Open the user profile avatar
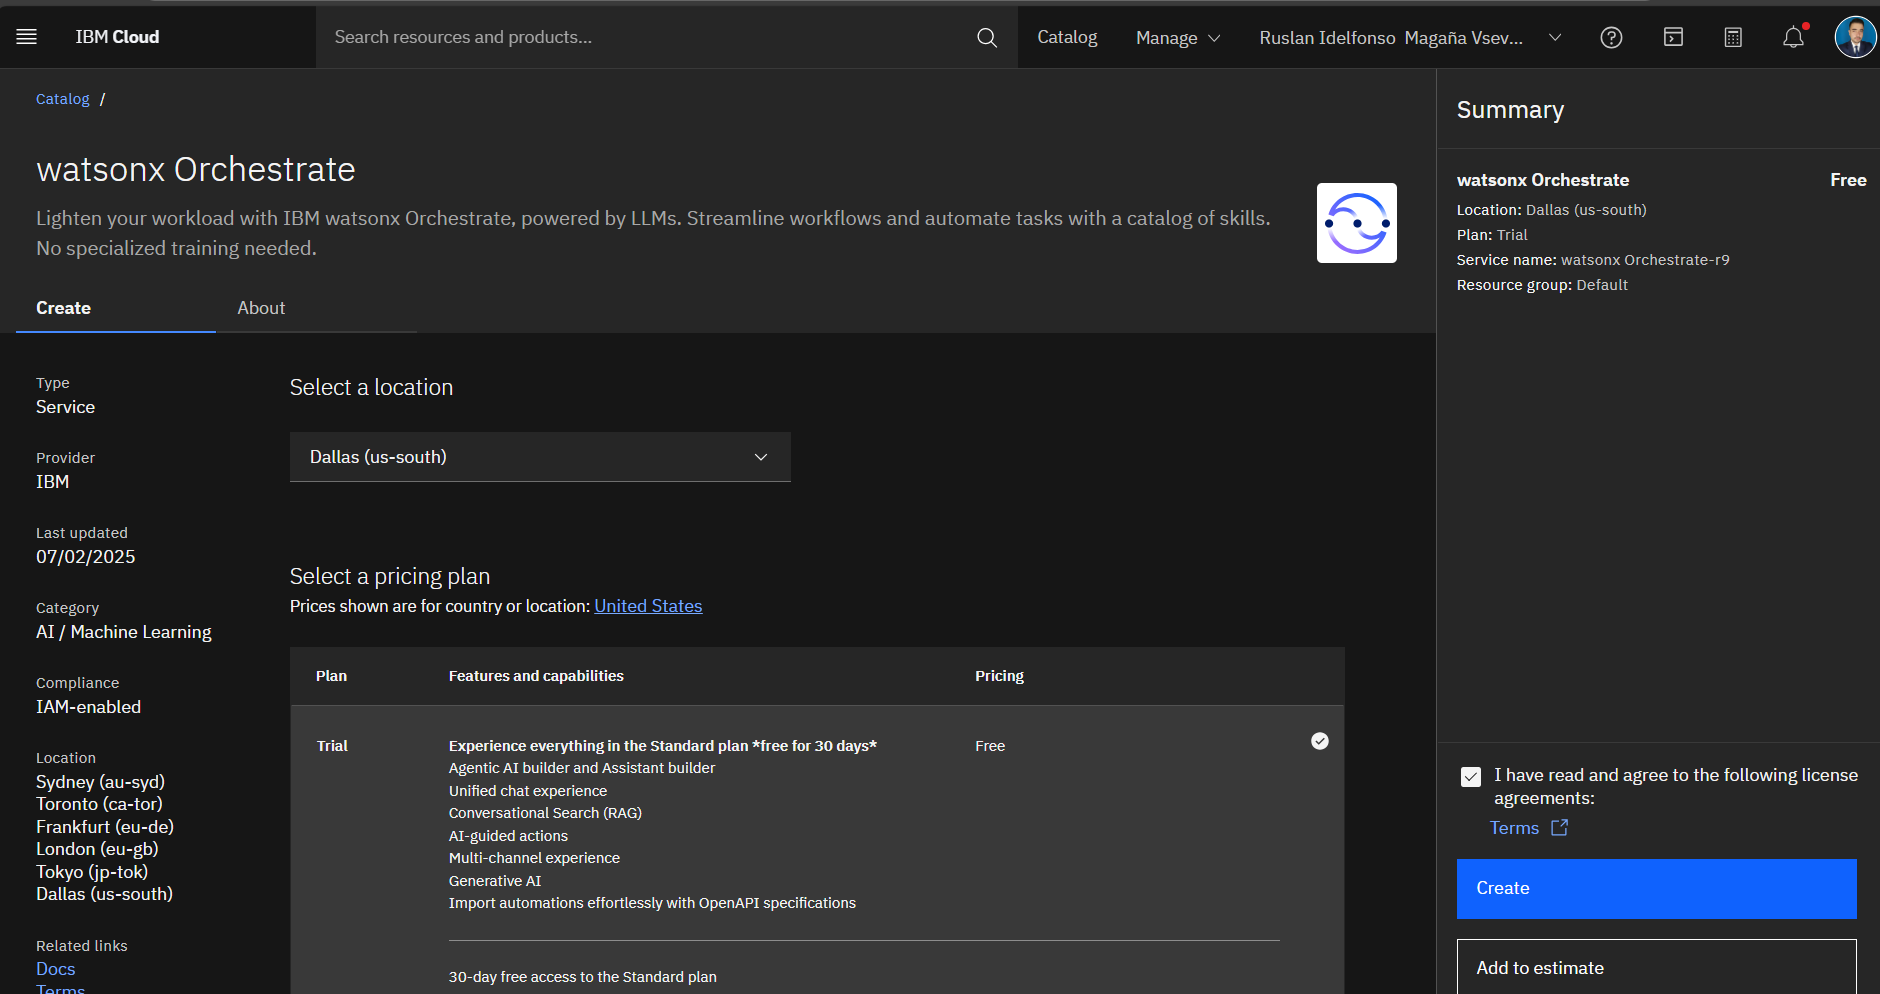The height and width of the screenshot is (994, 1880). 1855,37
